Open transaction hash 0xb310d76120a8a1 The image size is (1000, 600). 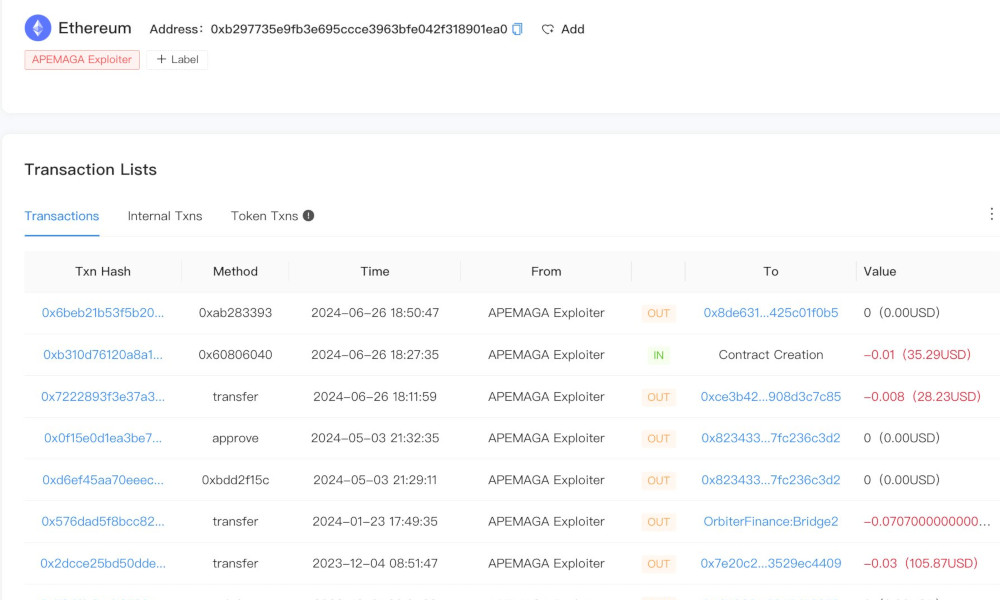click(103, 355)
